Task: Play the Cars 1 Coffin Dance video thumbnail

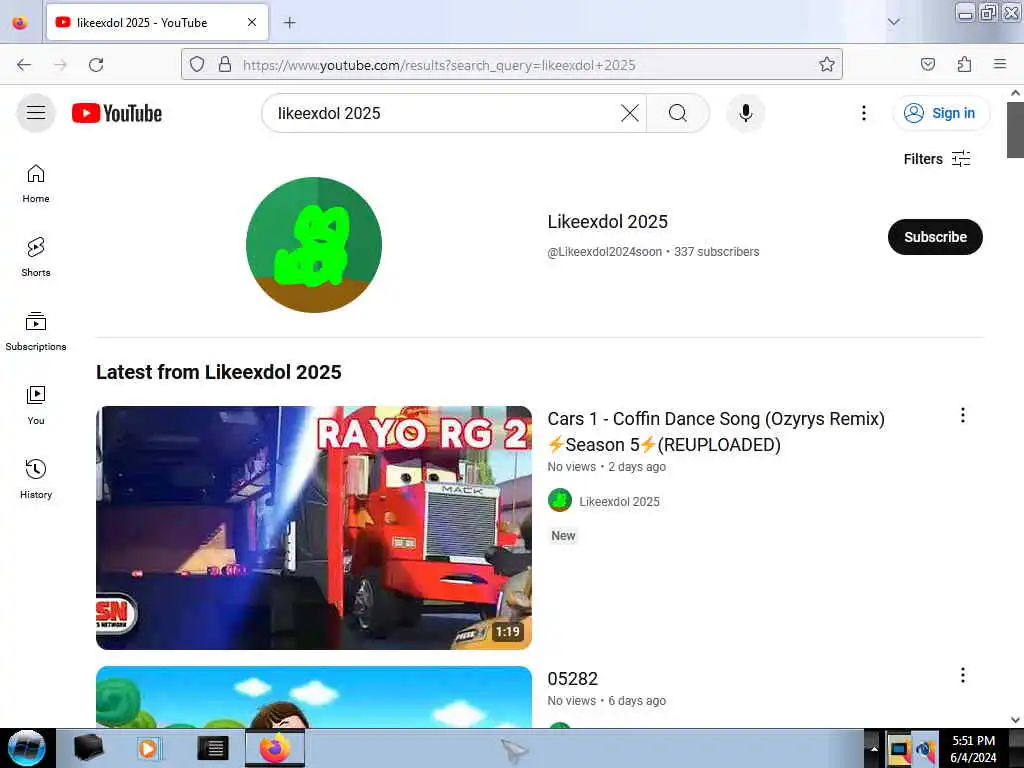Action: point(314,528)
